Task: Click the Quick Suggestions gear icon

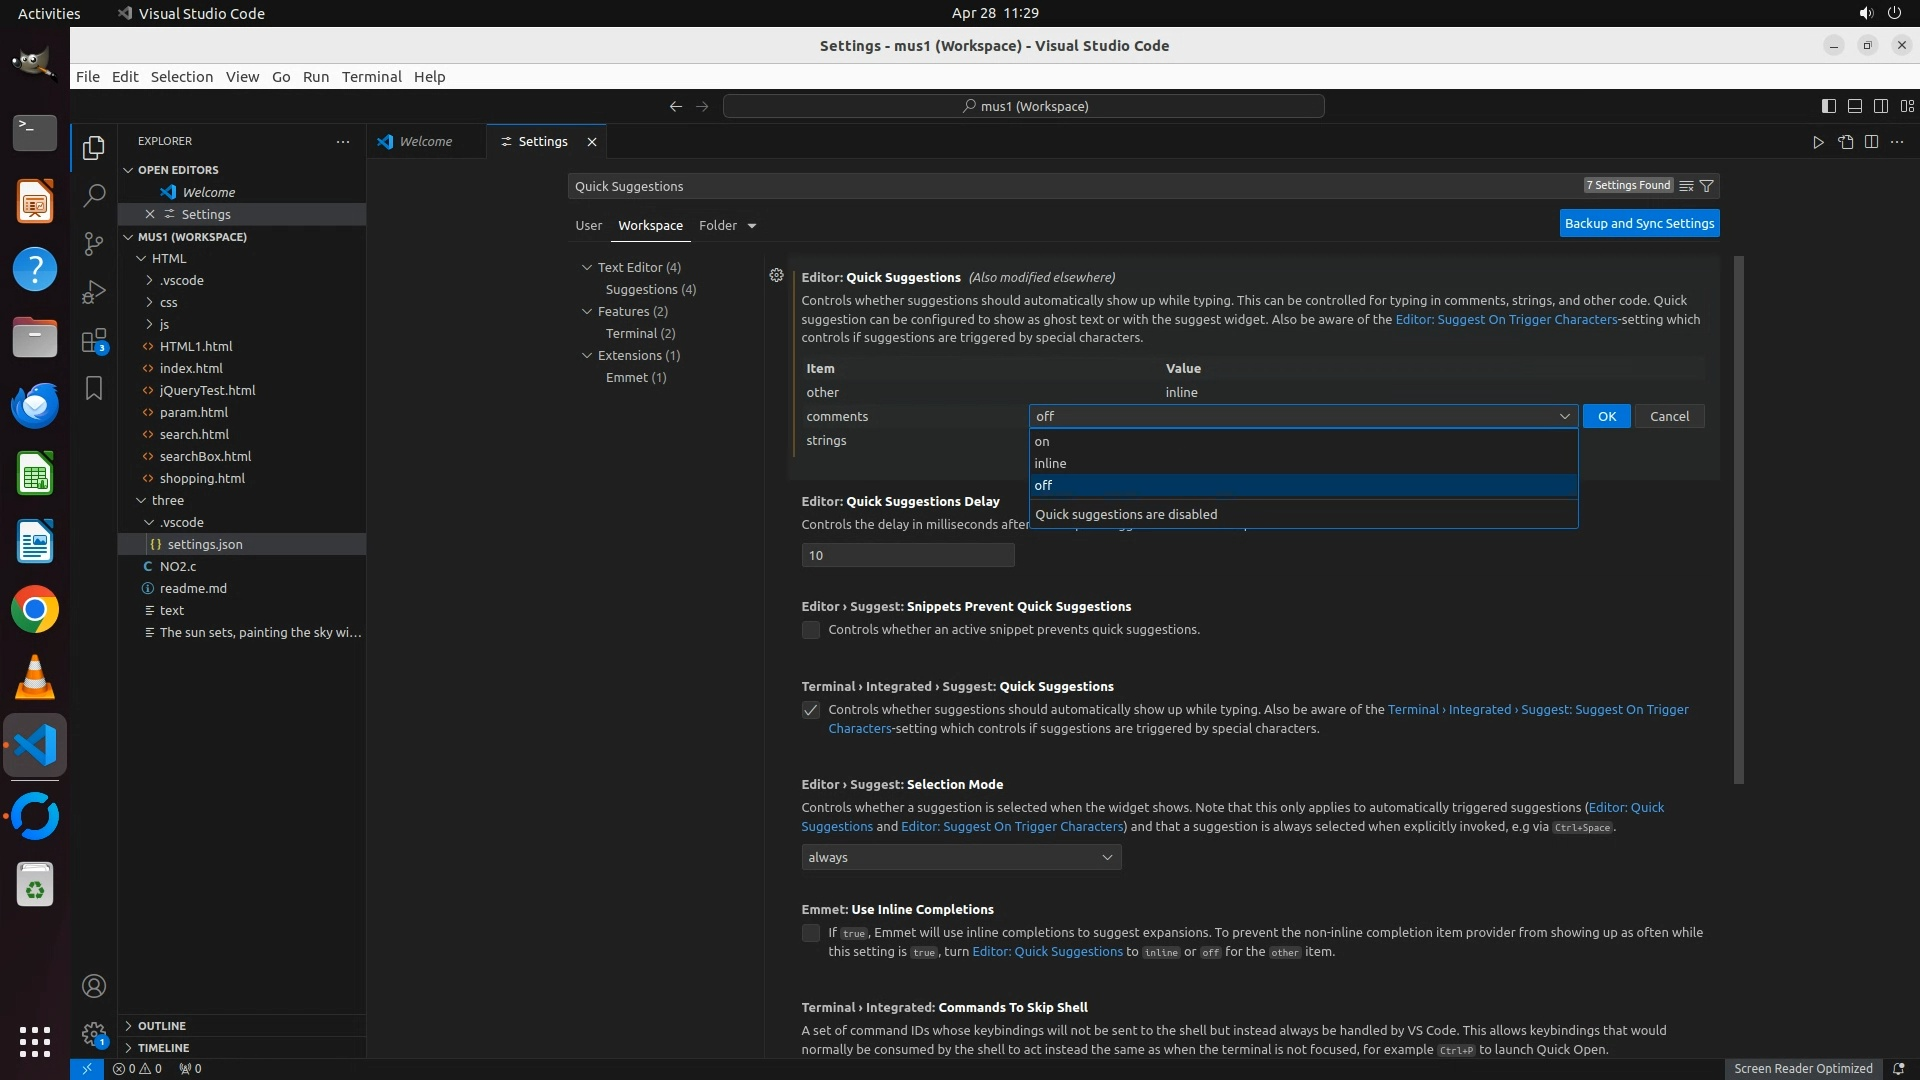Action: (x=776, y=275)
